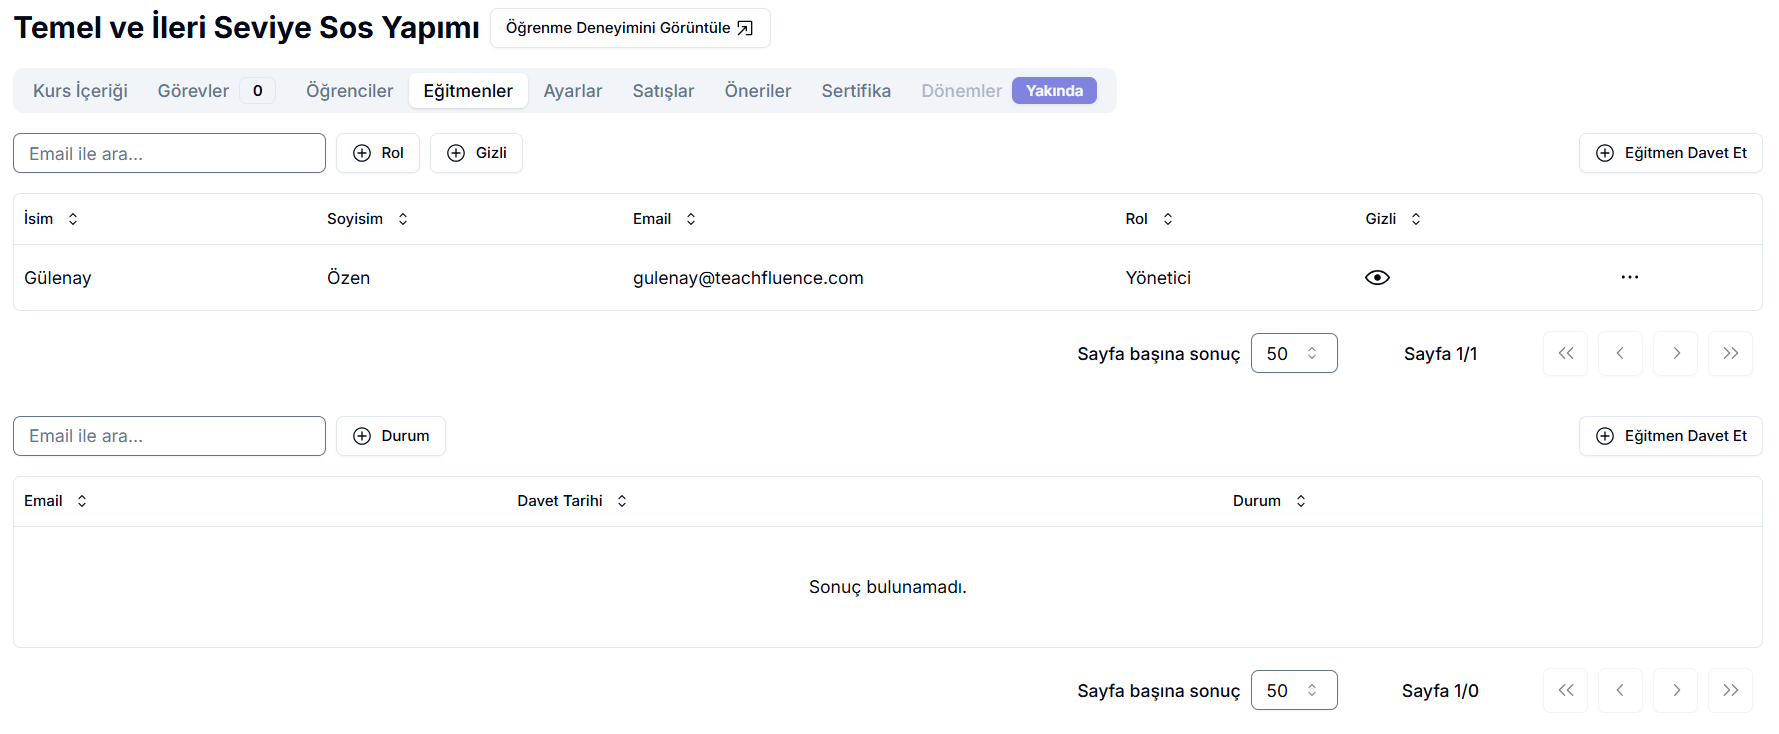Switch to the Öneriler tab
Image resolution: width=1779 pixels, height=734 pixels.
click(758, 91)
